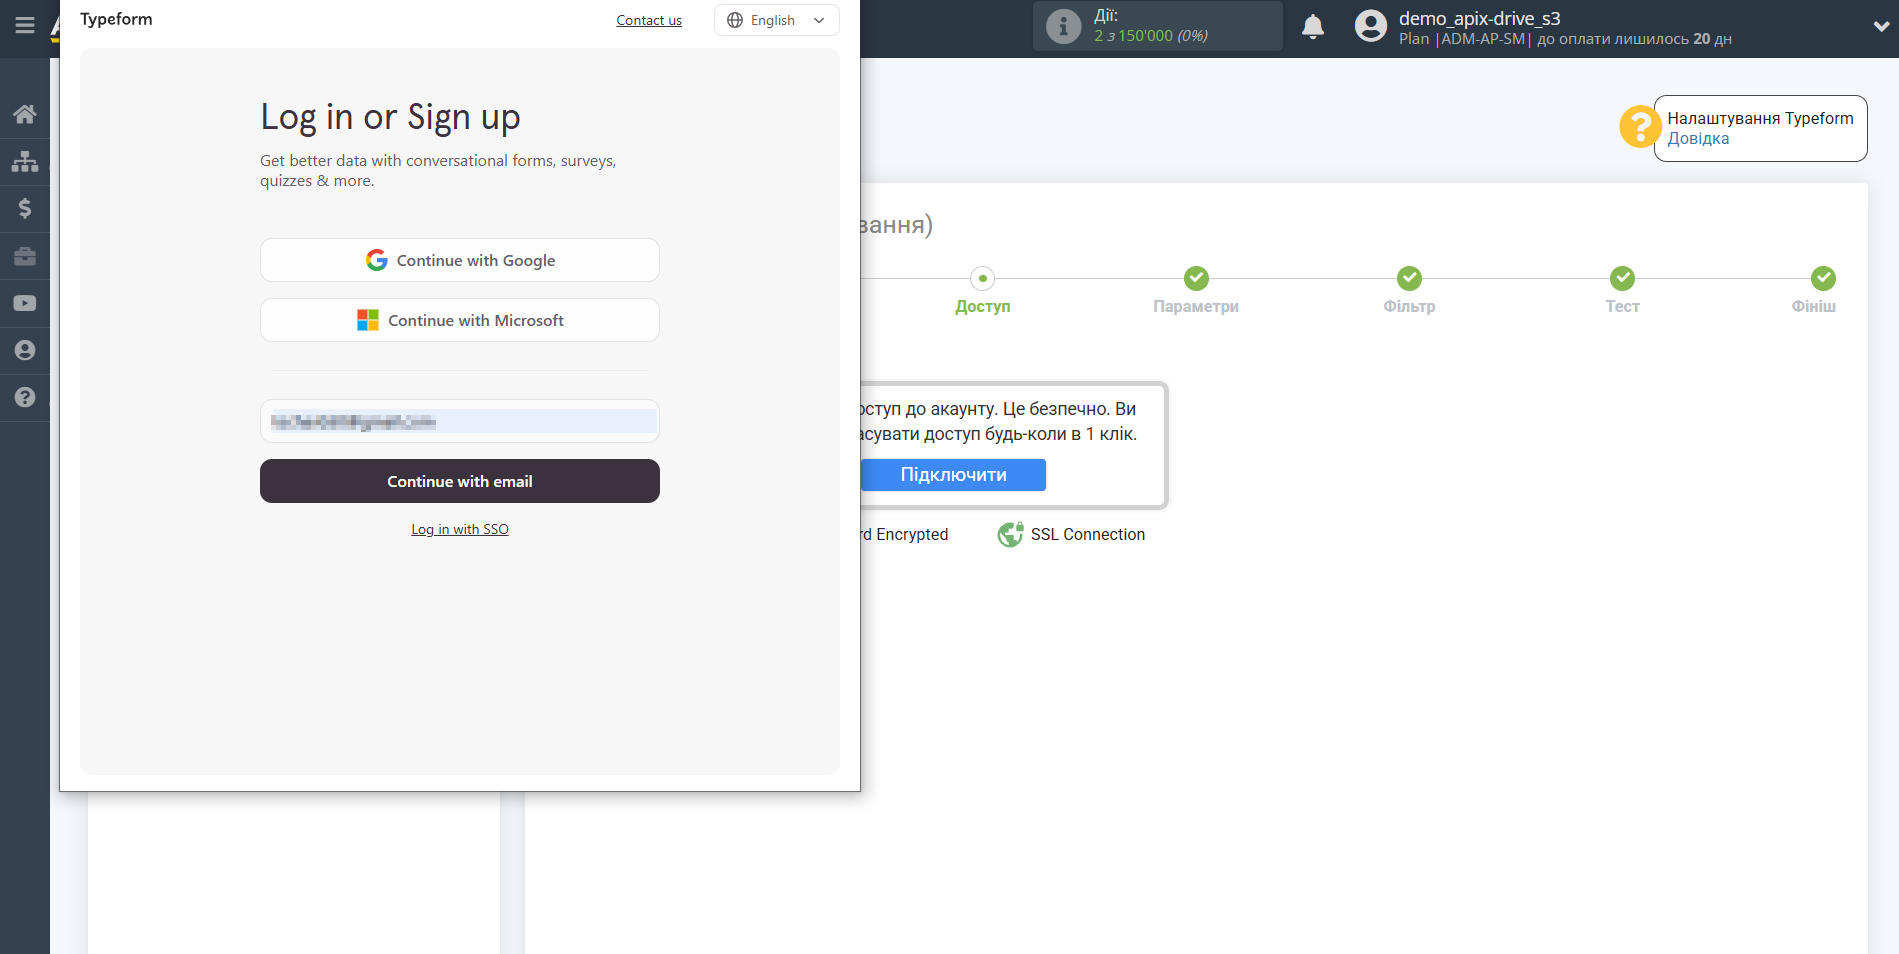Click the Log in or Sign up heading
Image resolution: width=1899 pixels, height=954 pixels.
pyautogui.click(x=390, y=117)
